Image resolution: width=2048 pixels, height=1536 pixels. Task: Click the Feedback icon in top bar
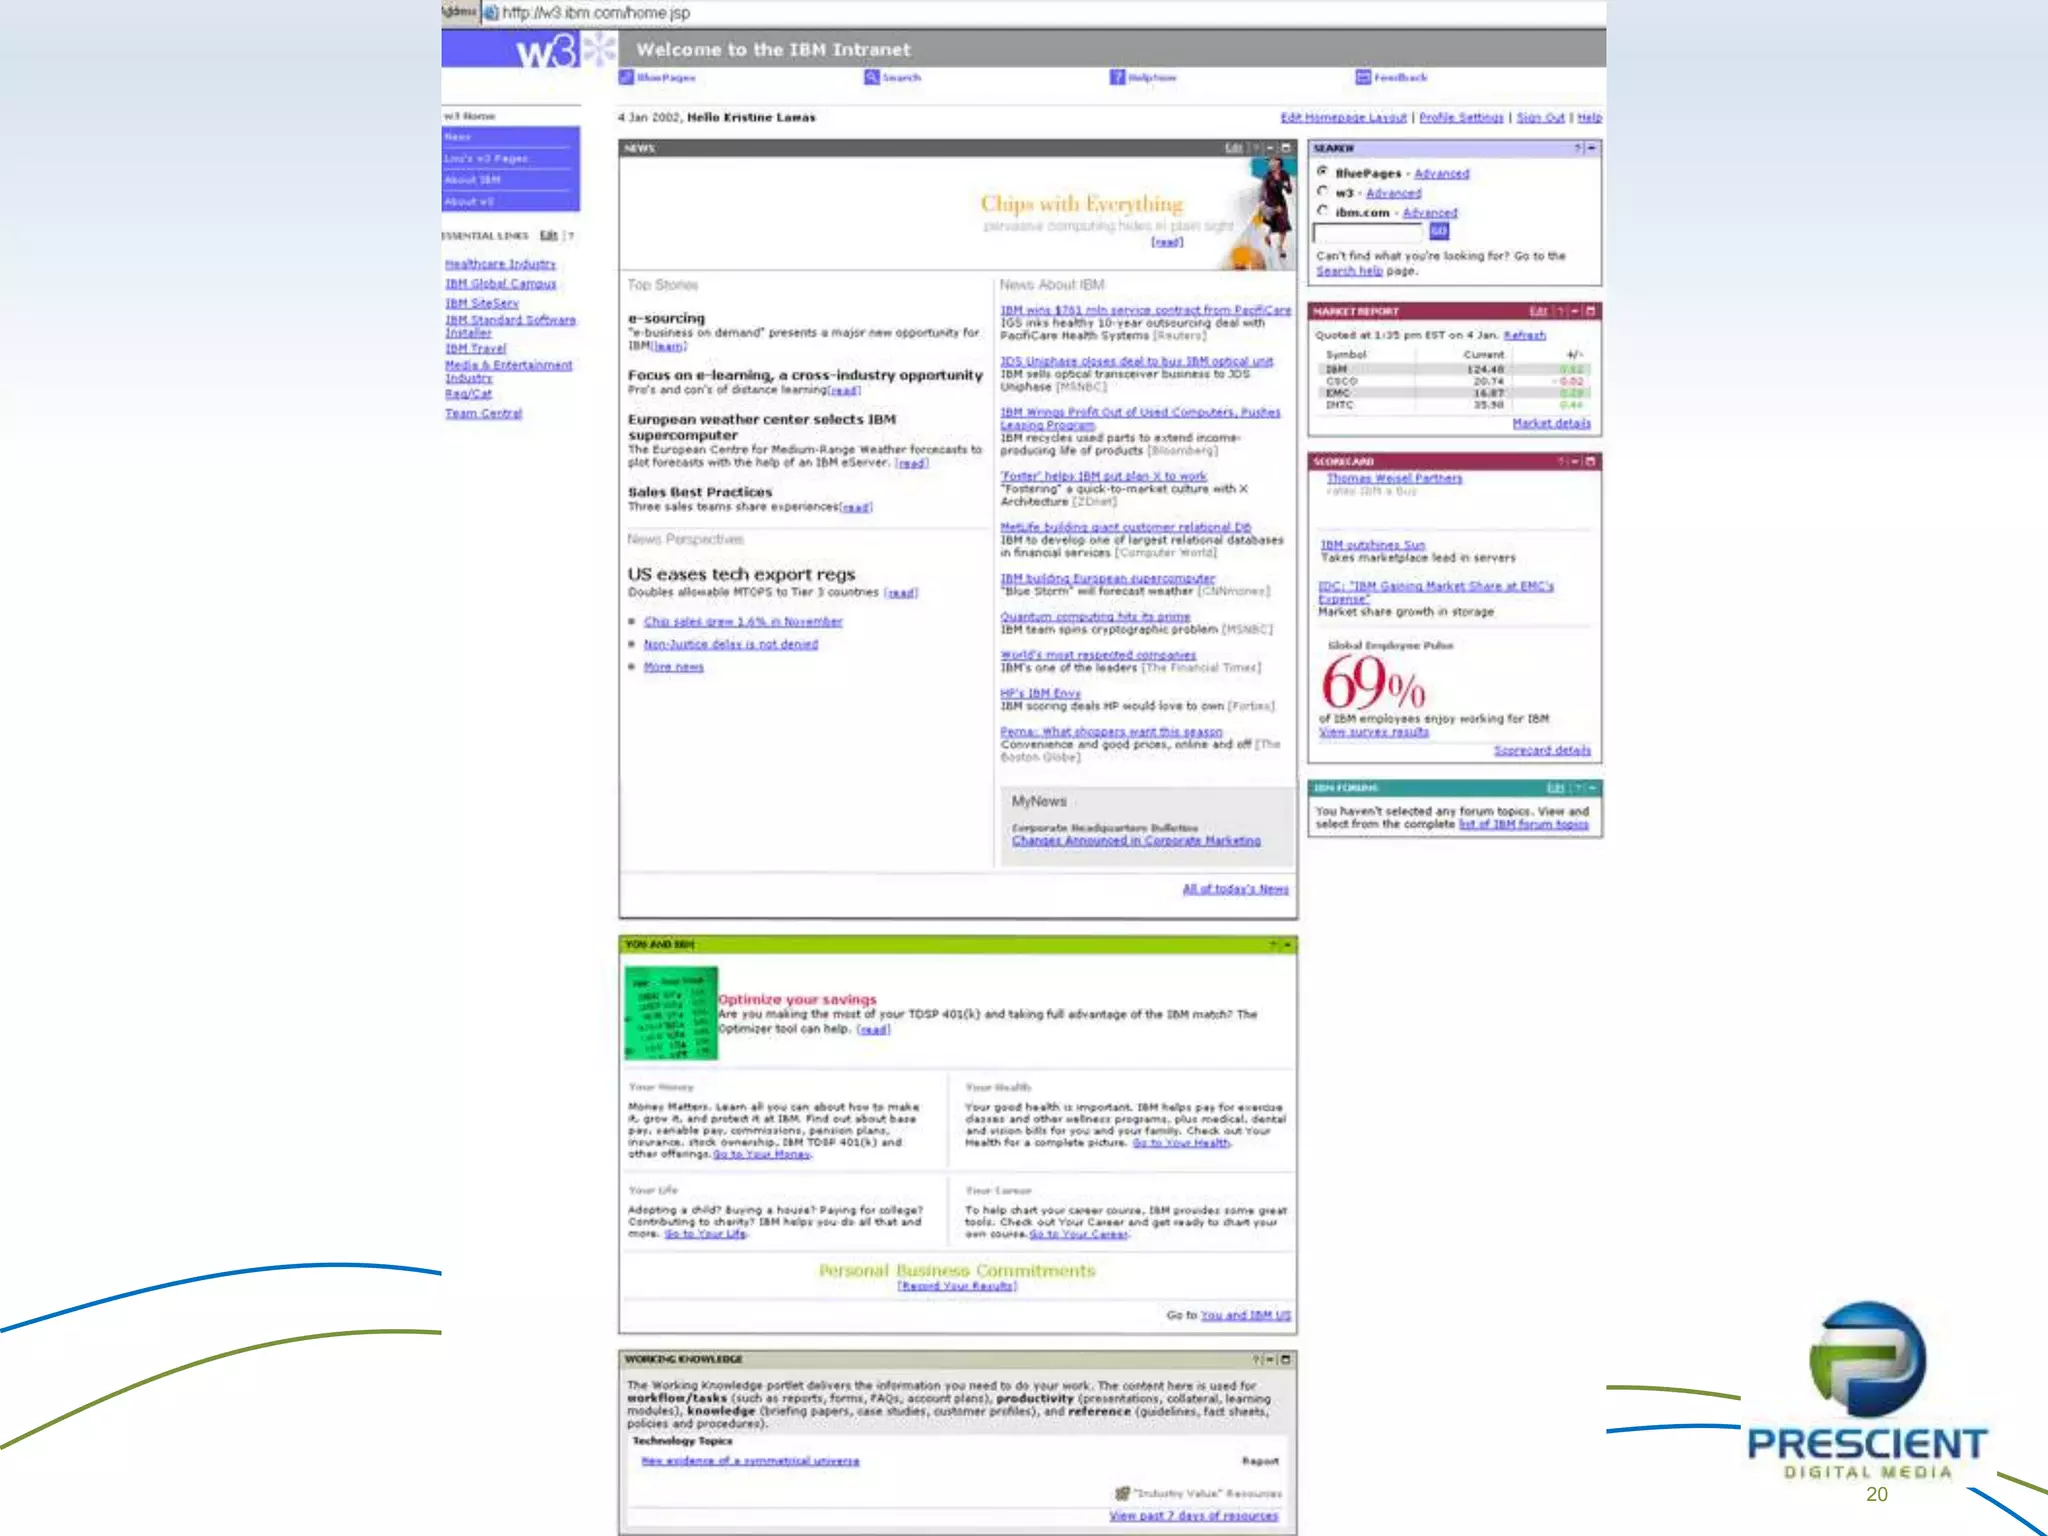coord(1362,77)
